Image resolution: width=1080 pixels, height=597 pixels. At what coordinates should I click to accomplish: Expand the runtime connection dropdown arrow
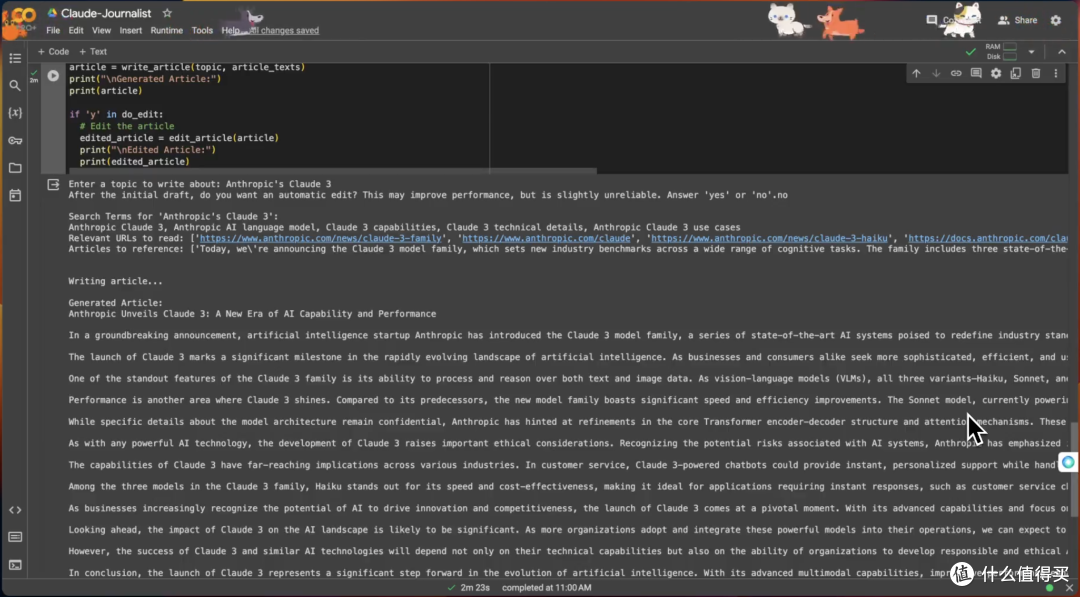point(1031,52)
